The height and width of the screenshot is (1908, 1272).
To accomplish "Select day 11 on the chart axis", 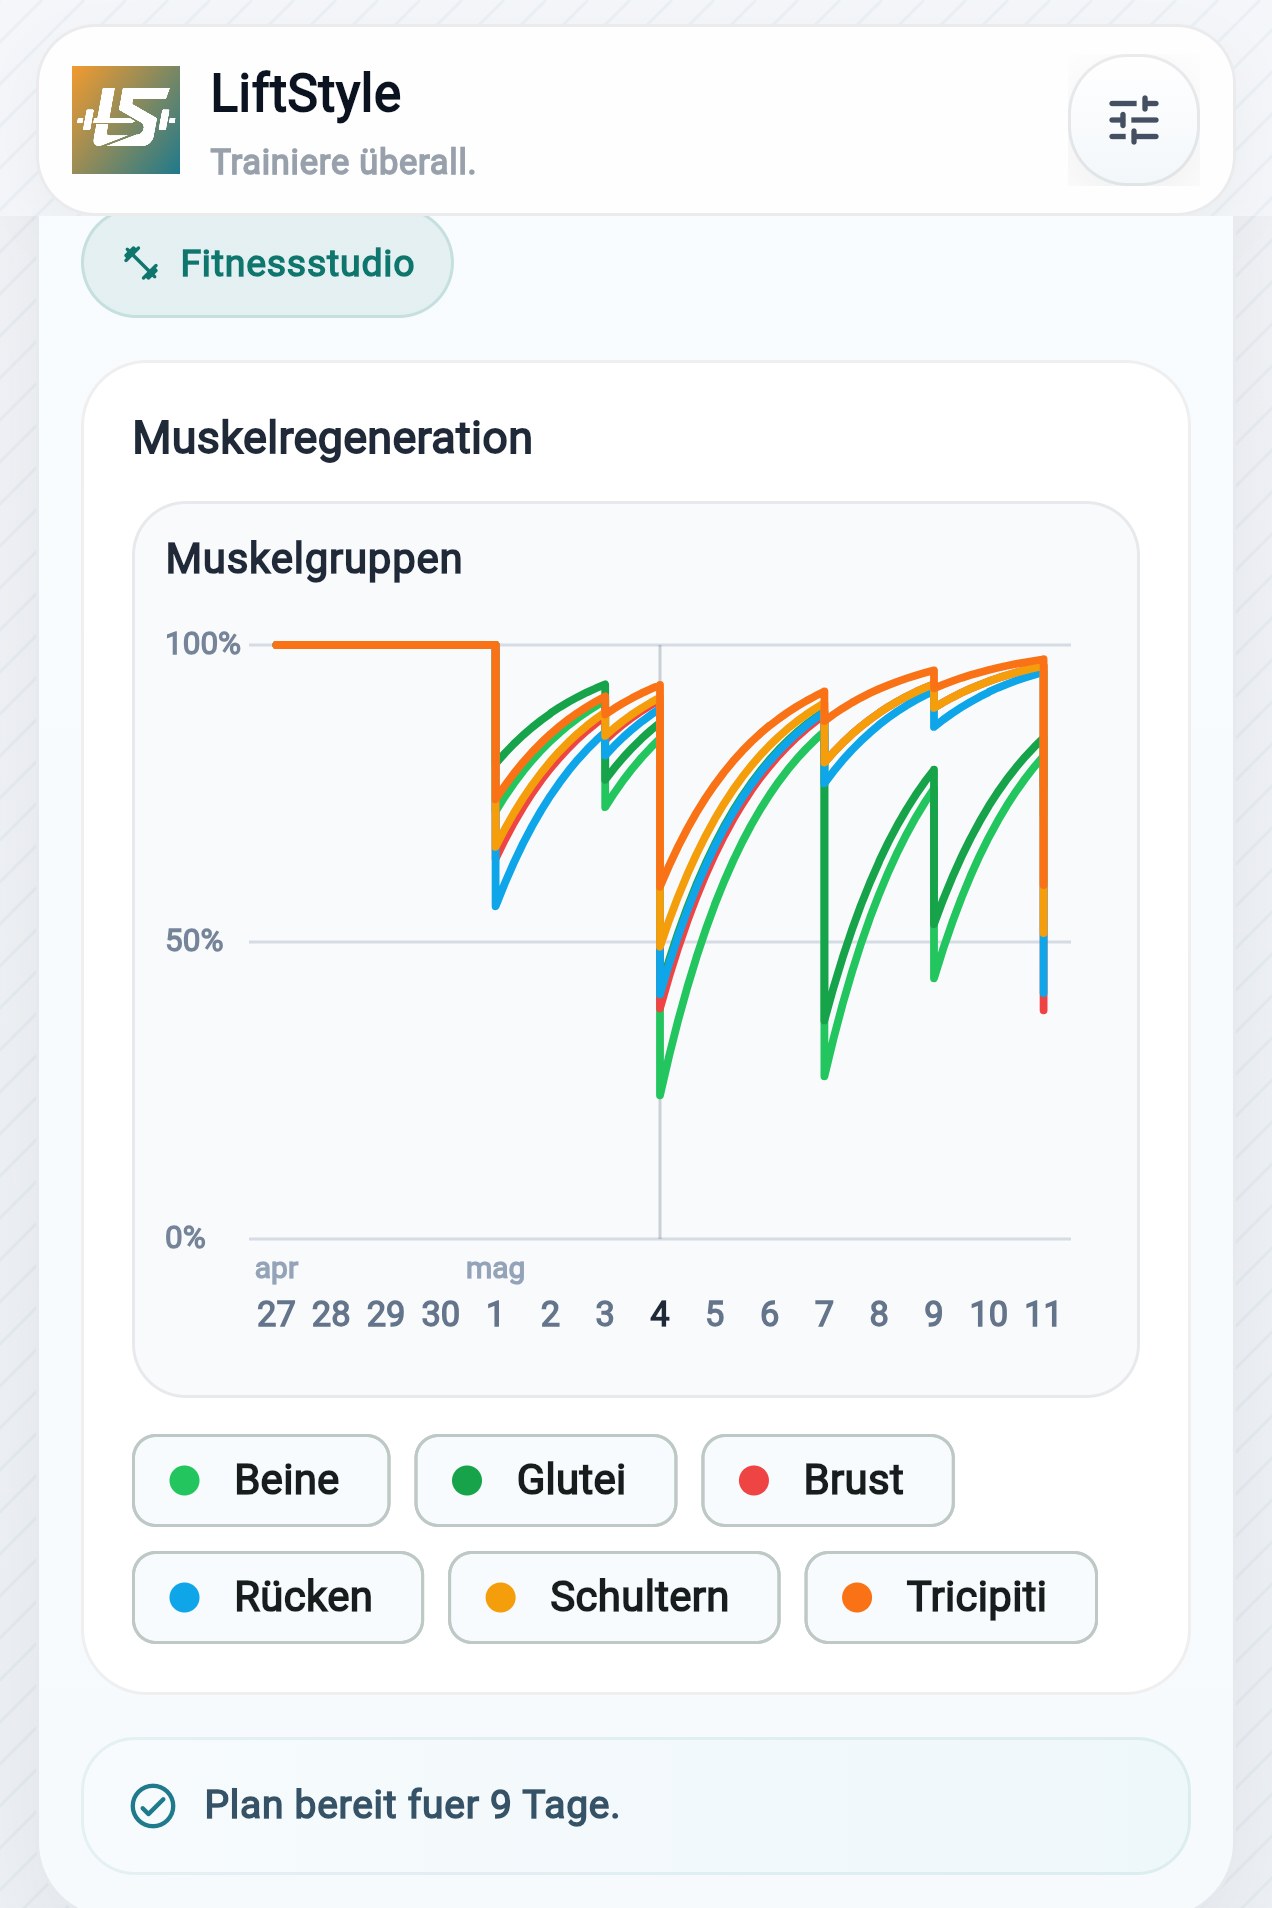I will [x=1042, y=1314].
